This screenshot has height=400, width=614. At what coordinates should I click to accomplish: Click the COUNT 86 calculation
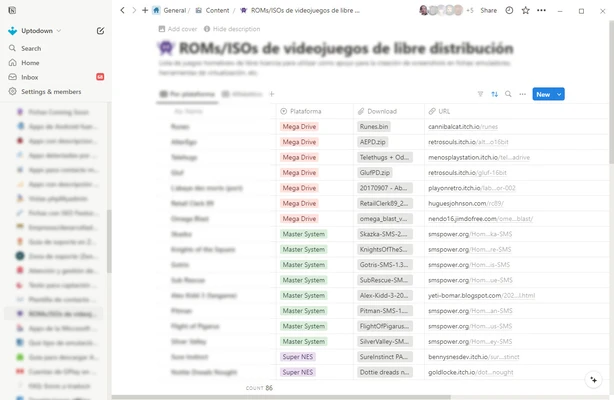coord(259,388)
